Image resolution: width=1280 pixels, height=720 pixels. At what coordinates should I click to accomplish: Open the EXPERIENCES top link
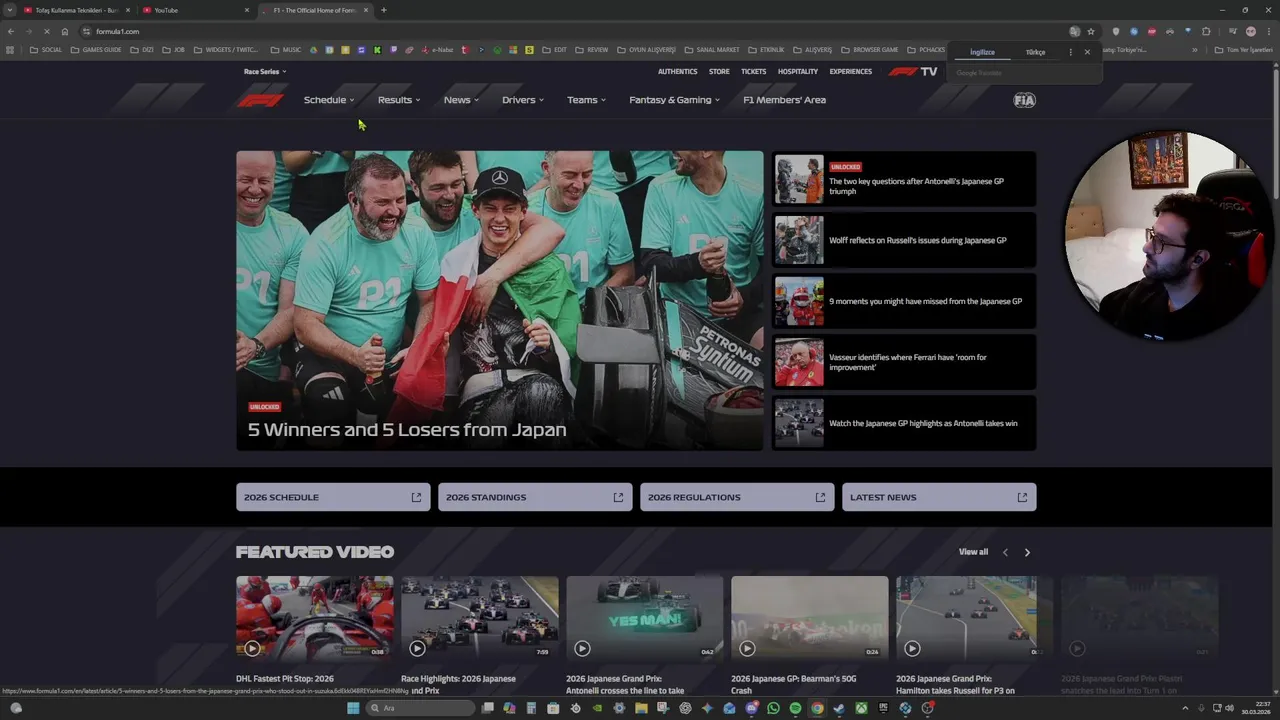[851, 72]
